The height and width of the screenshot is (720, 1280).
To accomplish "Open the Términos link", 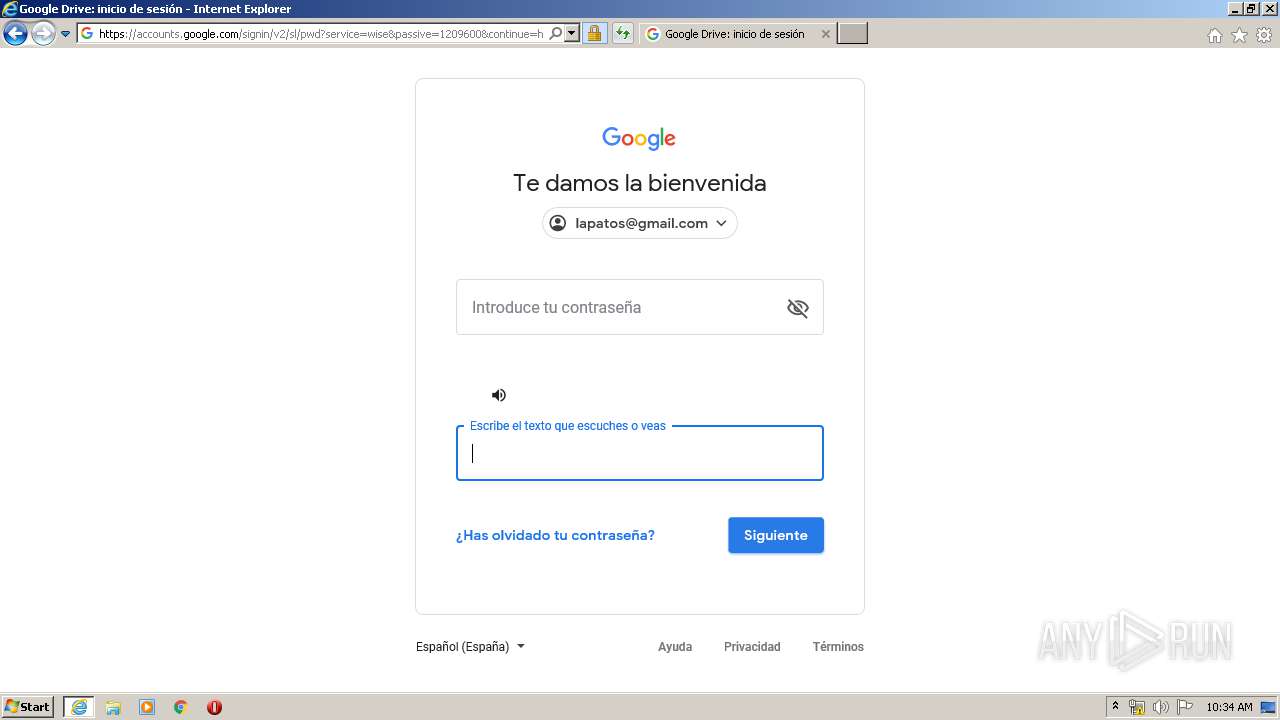I will 838,647.
